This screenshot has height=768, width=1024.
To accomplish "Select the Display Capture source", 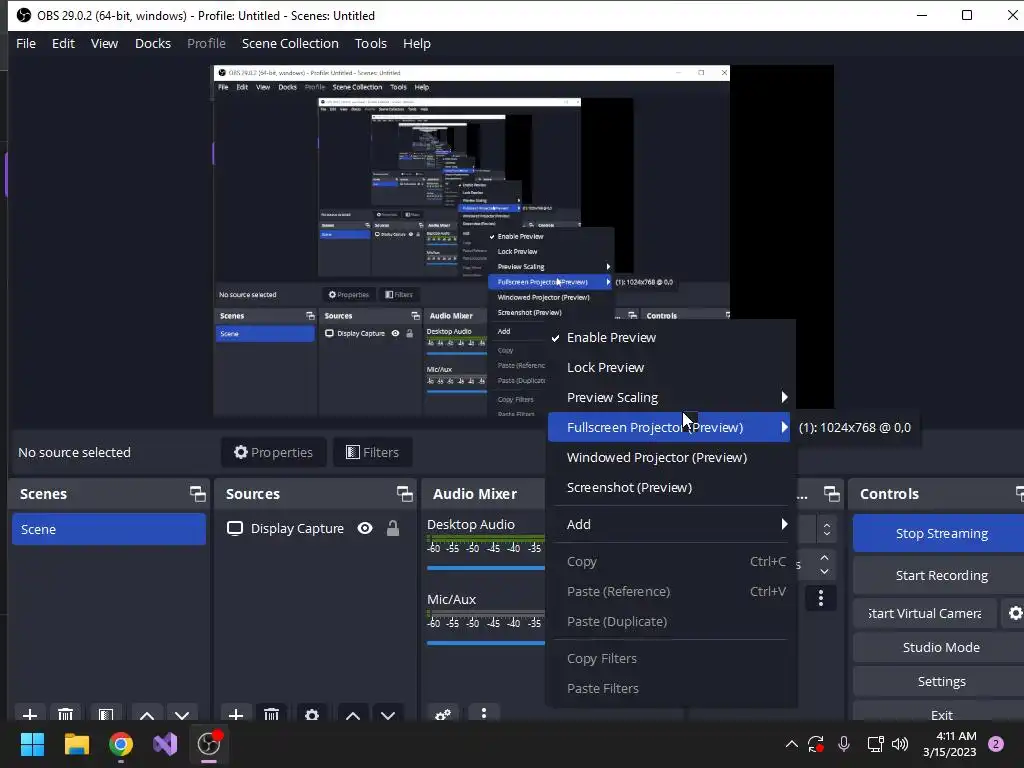I will pyautogui.click(x=297, y=528).
